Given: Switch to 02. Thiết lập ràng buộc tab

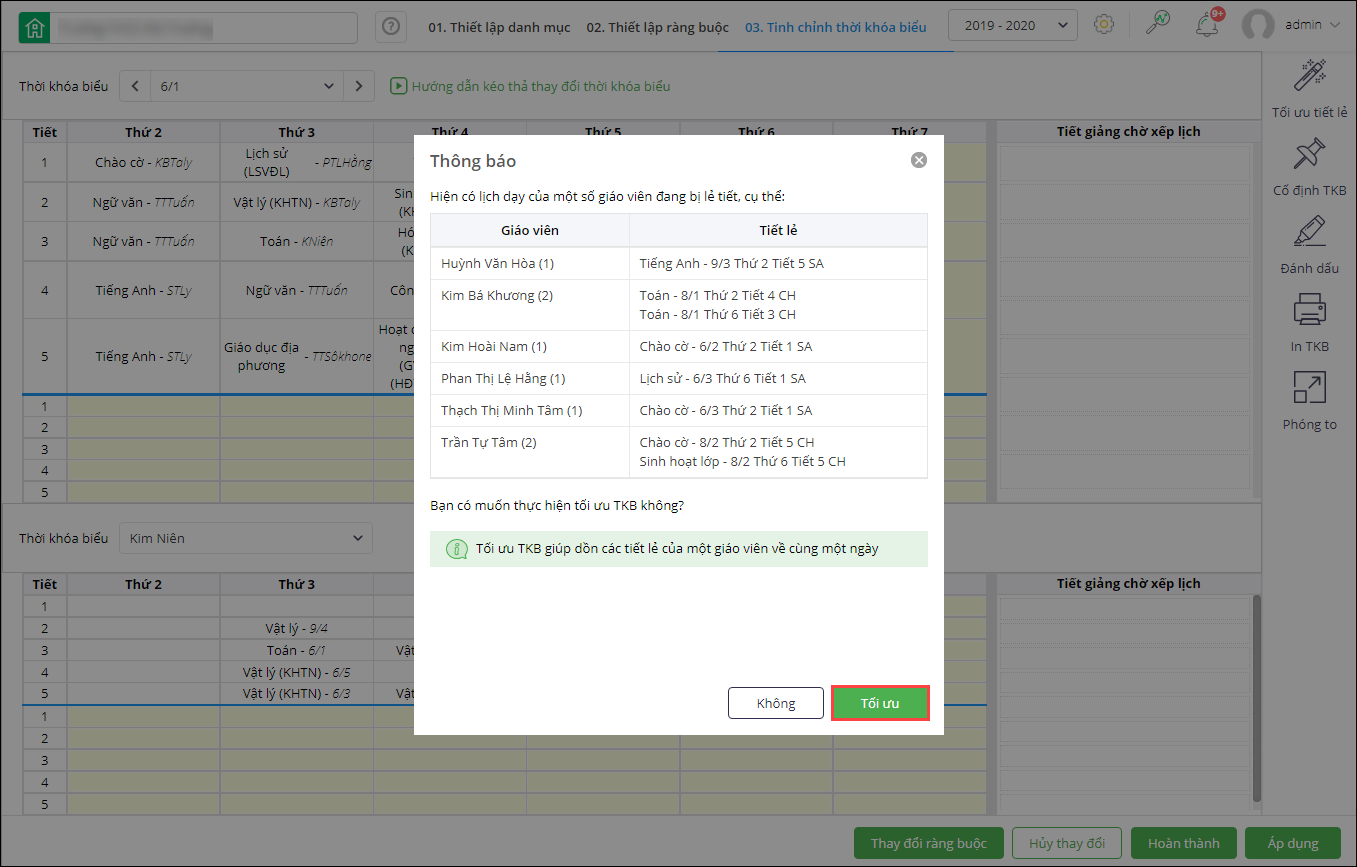Looking at the screenshot, I should click(657, 27).
